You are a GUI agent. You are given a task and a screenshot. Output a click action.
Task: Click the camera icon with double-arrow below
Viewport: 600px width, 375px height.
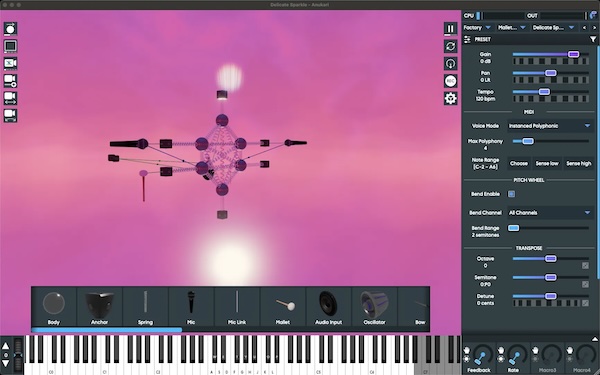(10, 98)
